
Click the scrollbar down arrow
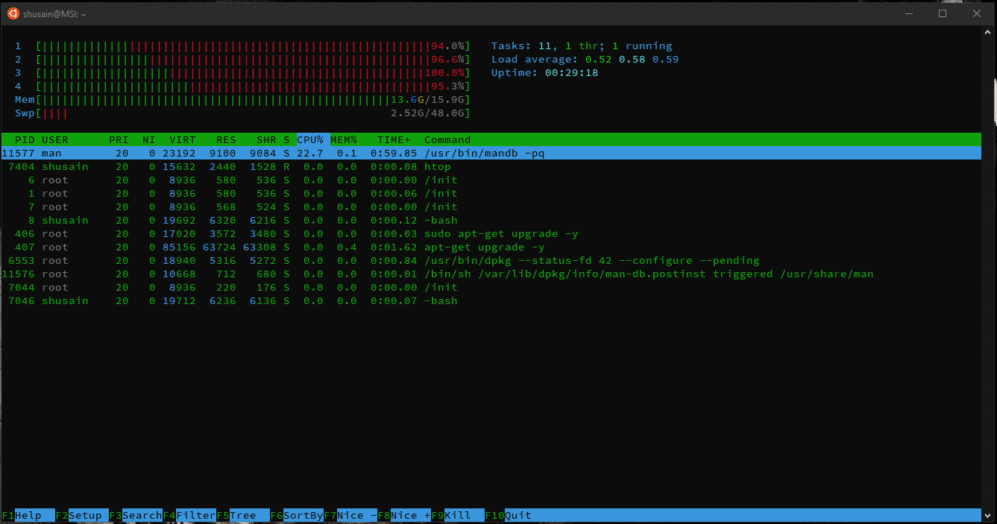point(987,515)
